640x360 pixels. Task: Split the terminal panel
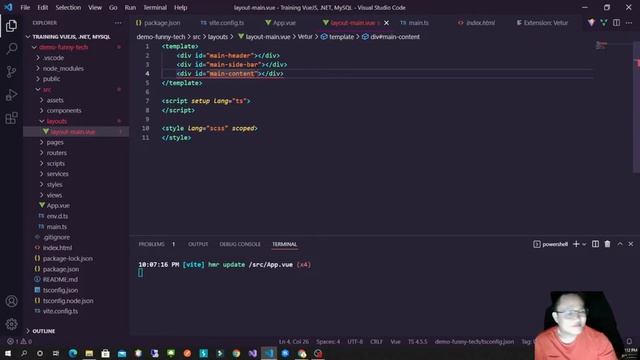596,244
